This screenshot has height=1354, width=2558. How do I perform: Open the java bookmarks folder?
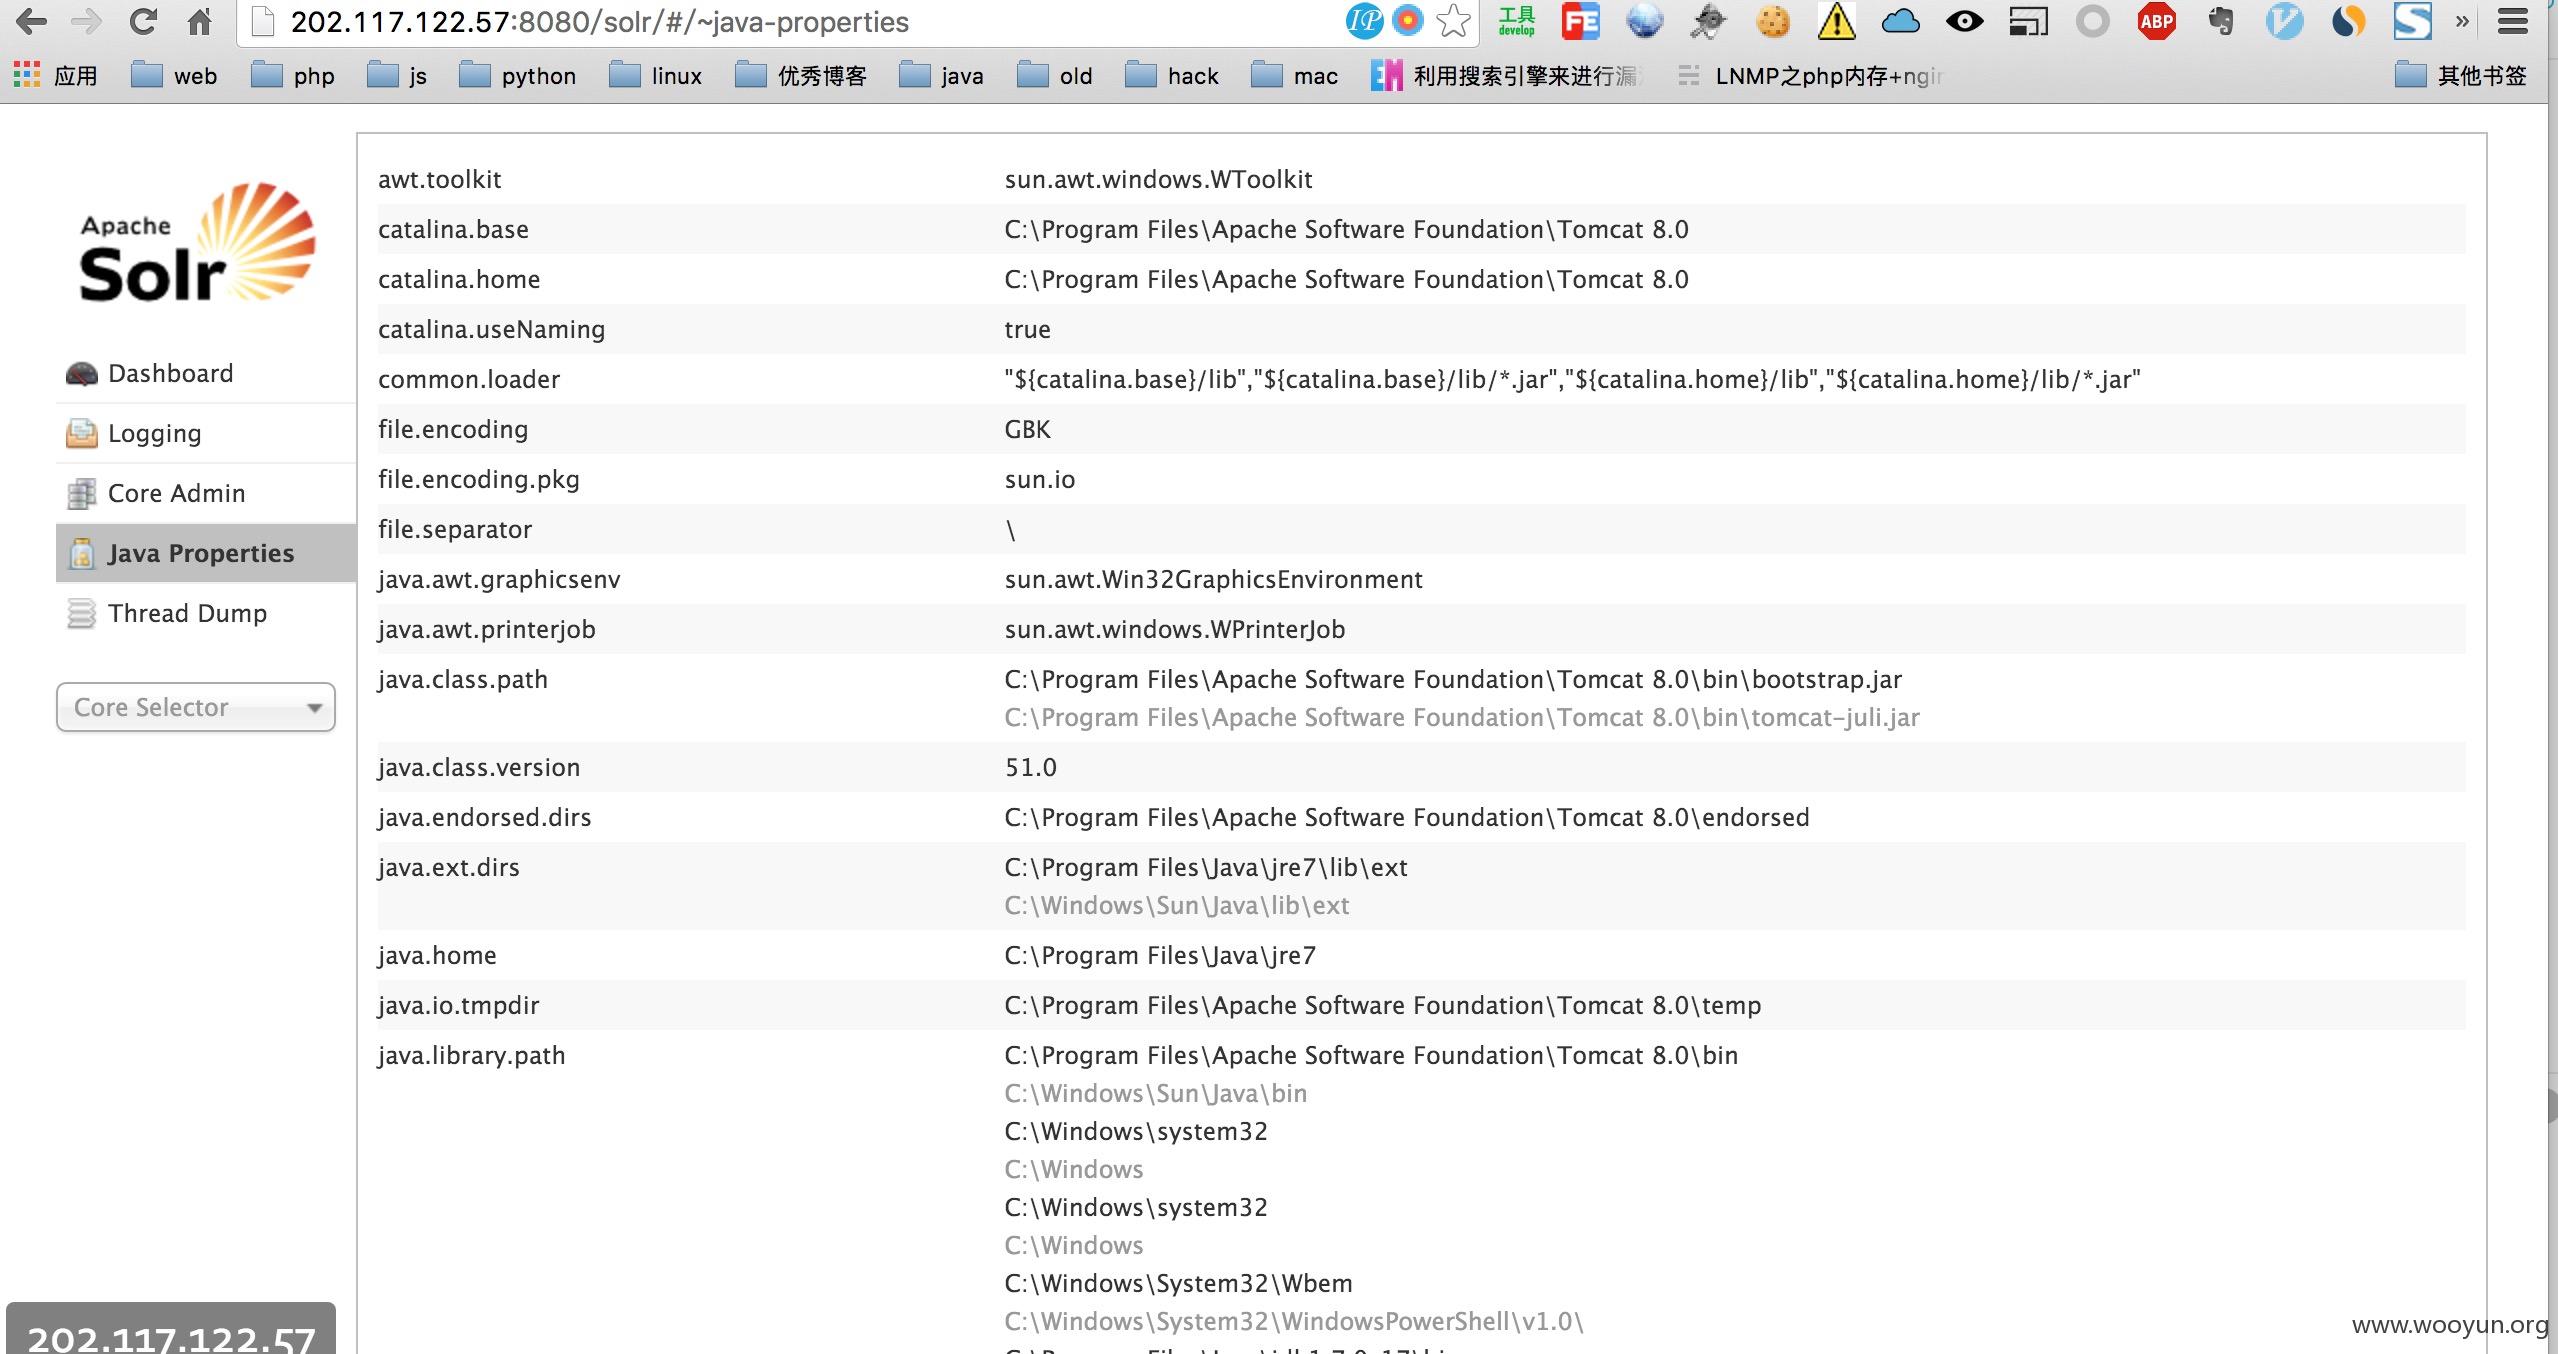click(941, 76)
